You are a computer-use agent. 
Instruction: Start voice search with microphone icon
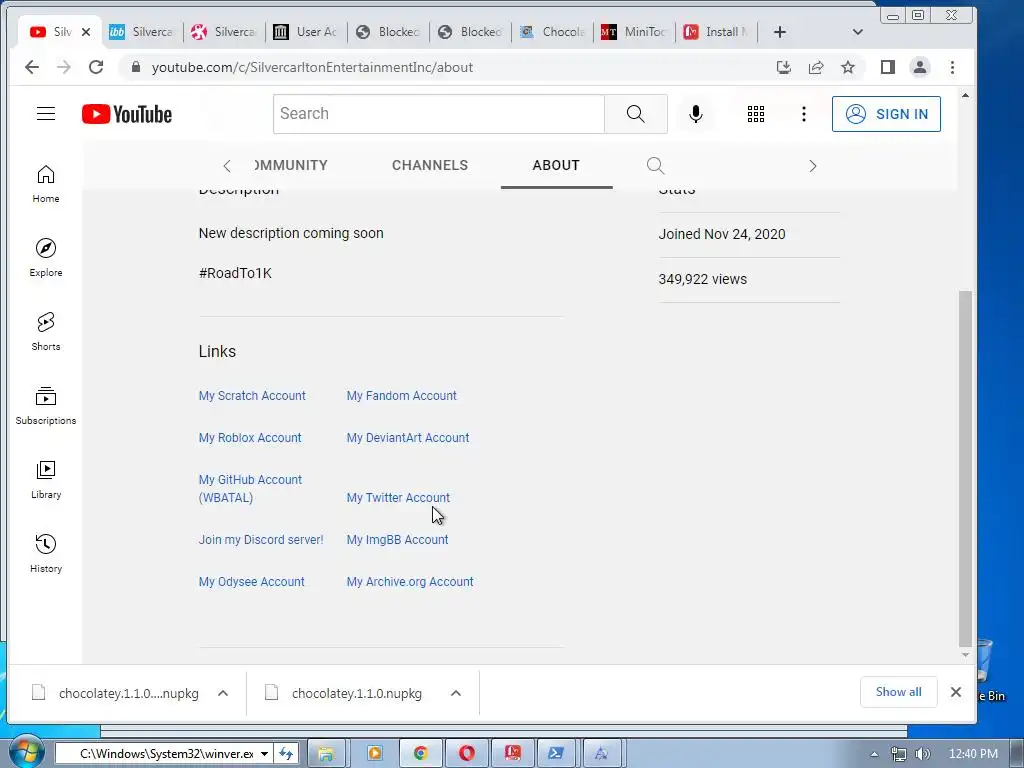(x=696, y=114)
